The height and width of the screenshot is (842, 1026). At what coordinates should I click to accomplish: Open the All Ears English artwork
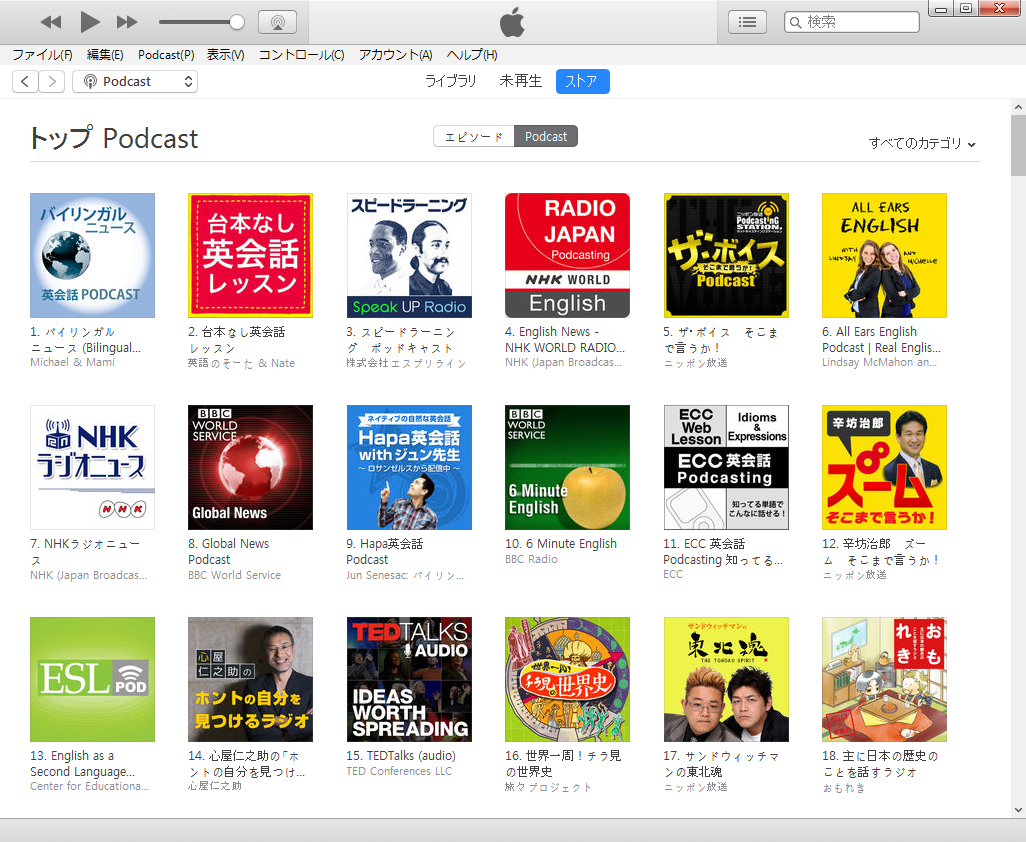884,255
